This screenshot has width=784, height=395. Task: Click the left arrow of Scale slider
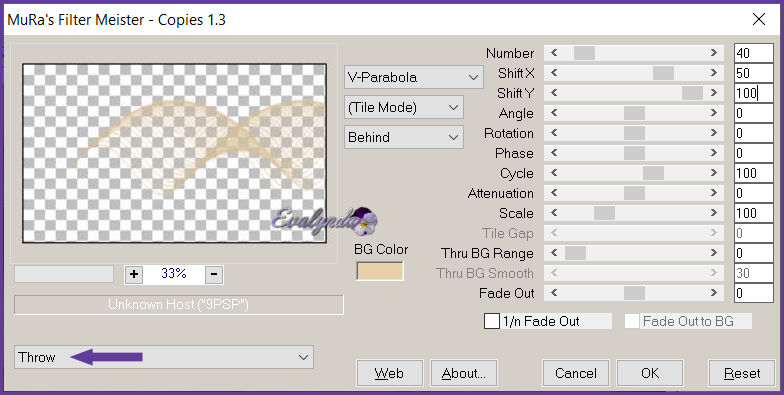pyautogui.click(x=554, y=213)
